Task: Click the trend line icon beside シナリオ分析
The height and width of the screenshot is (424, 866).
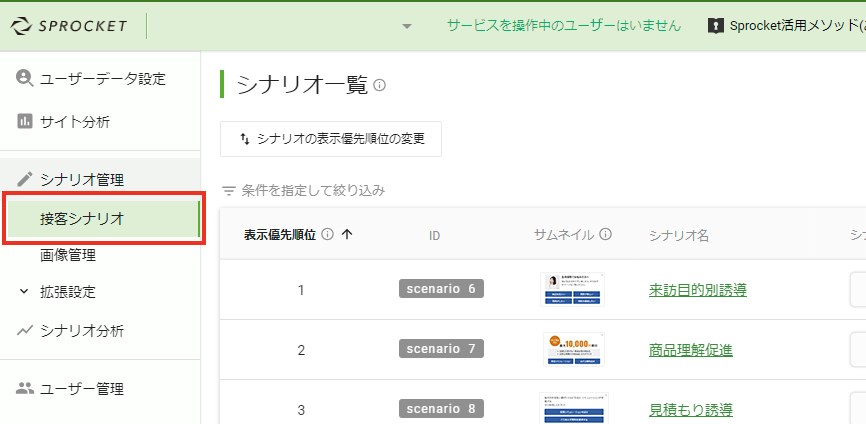Action: click(24, 330)
